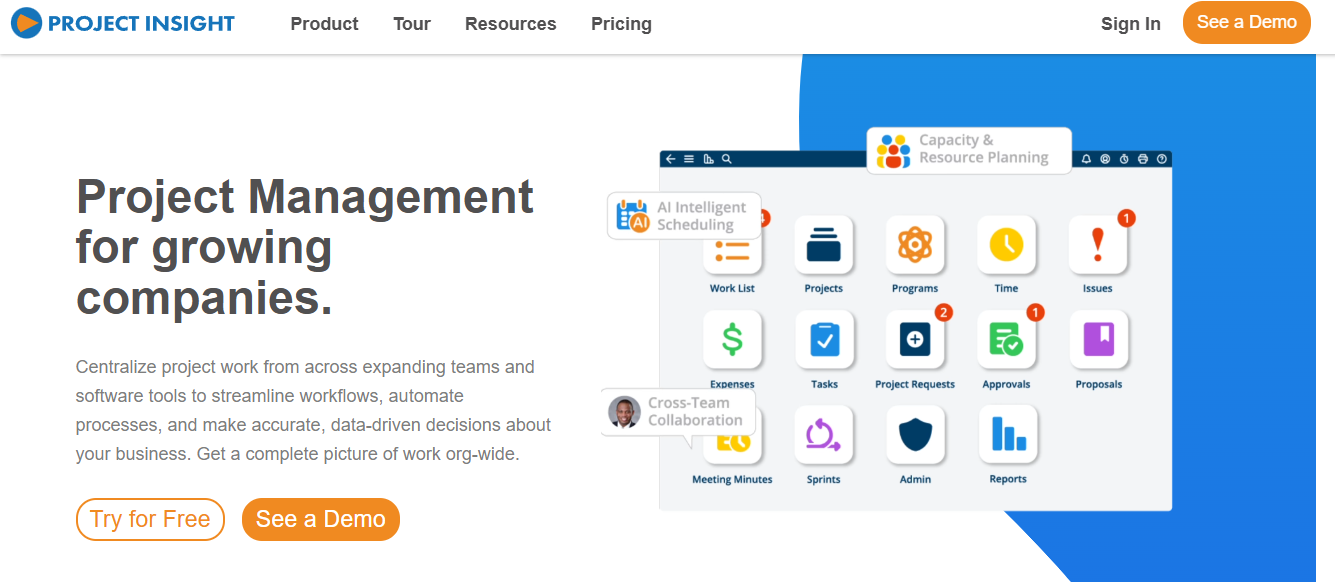Click the help question mark icon

click(1161, 159)
